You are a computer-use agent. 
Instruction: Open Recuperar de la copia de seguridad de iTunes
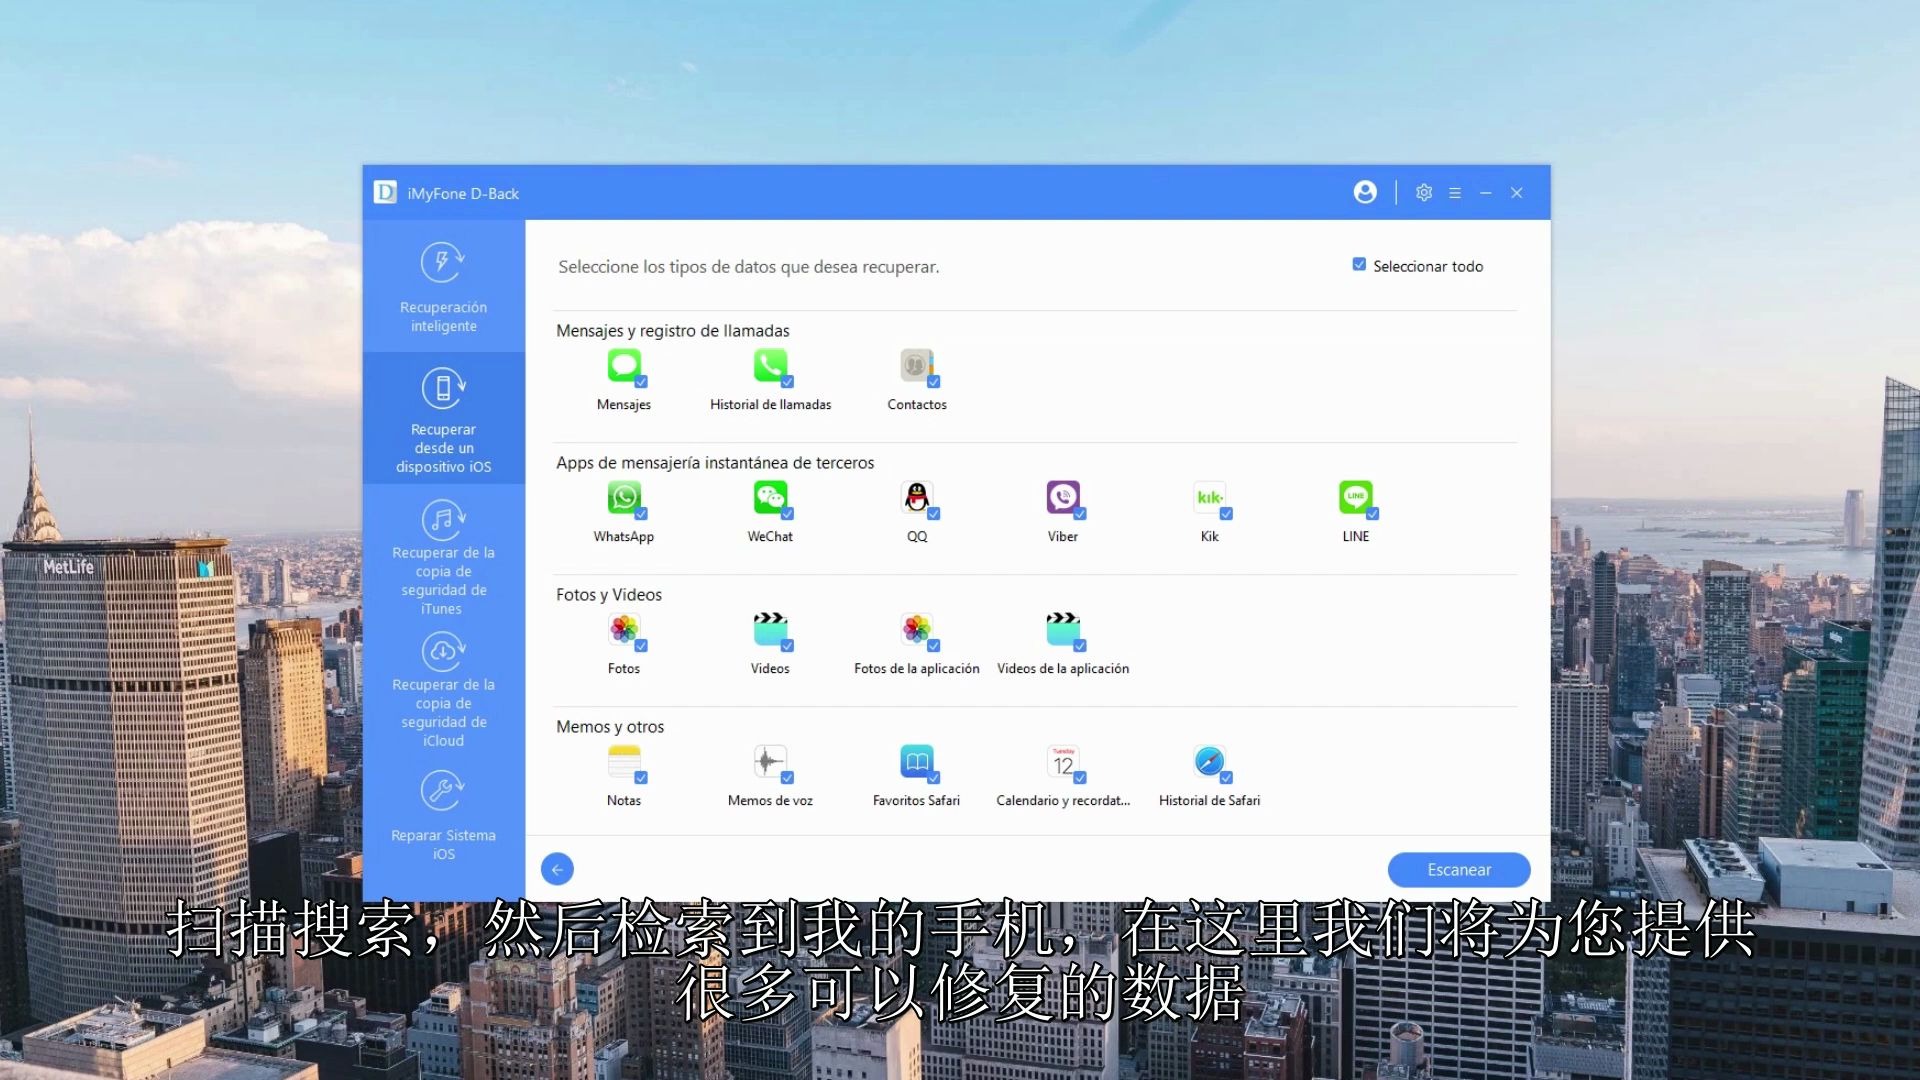click(443, 558)
